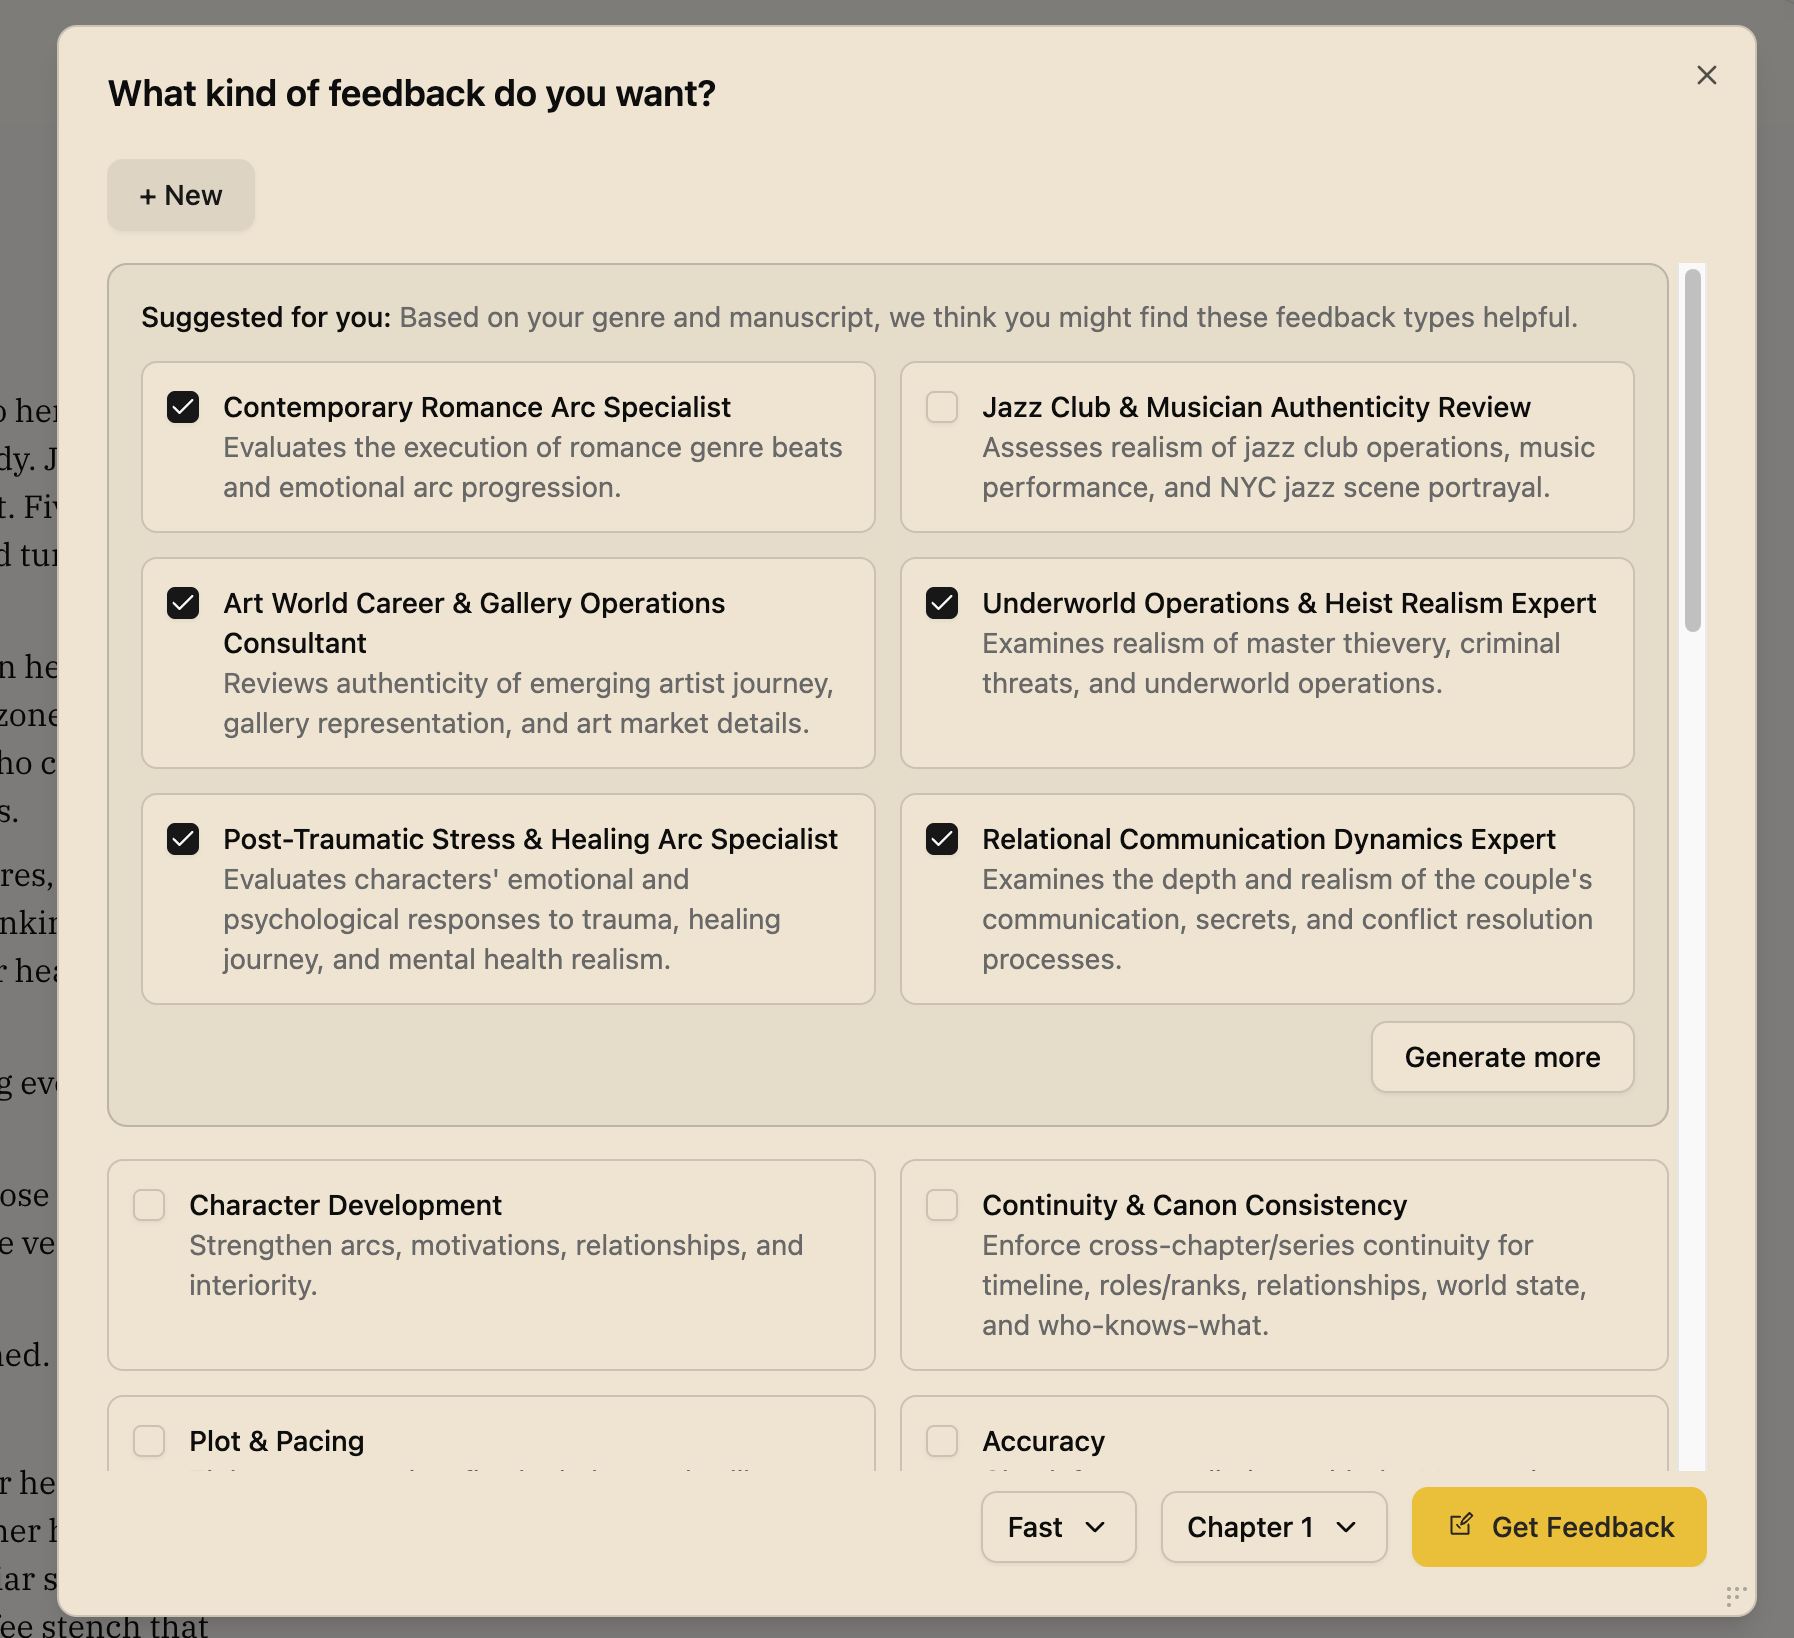Image resolution: width=1794 pixels, height=1638 pixels.
Task: Click the resize handle at bottom right
Action: point(1736,1597)
